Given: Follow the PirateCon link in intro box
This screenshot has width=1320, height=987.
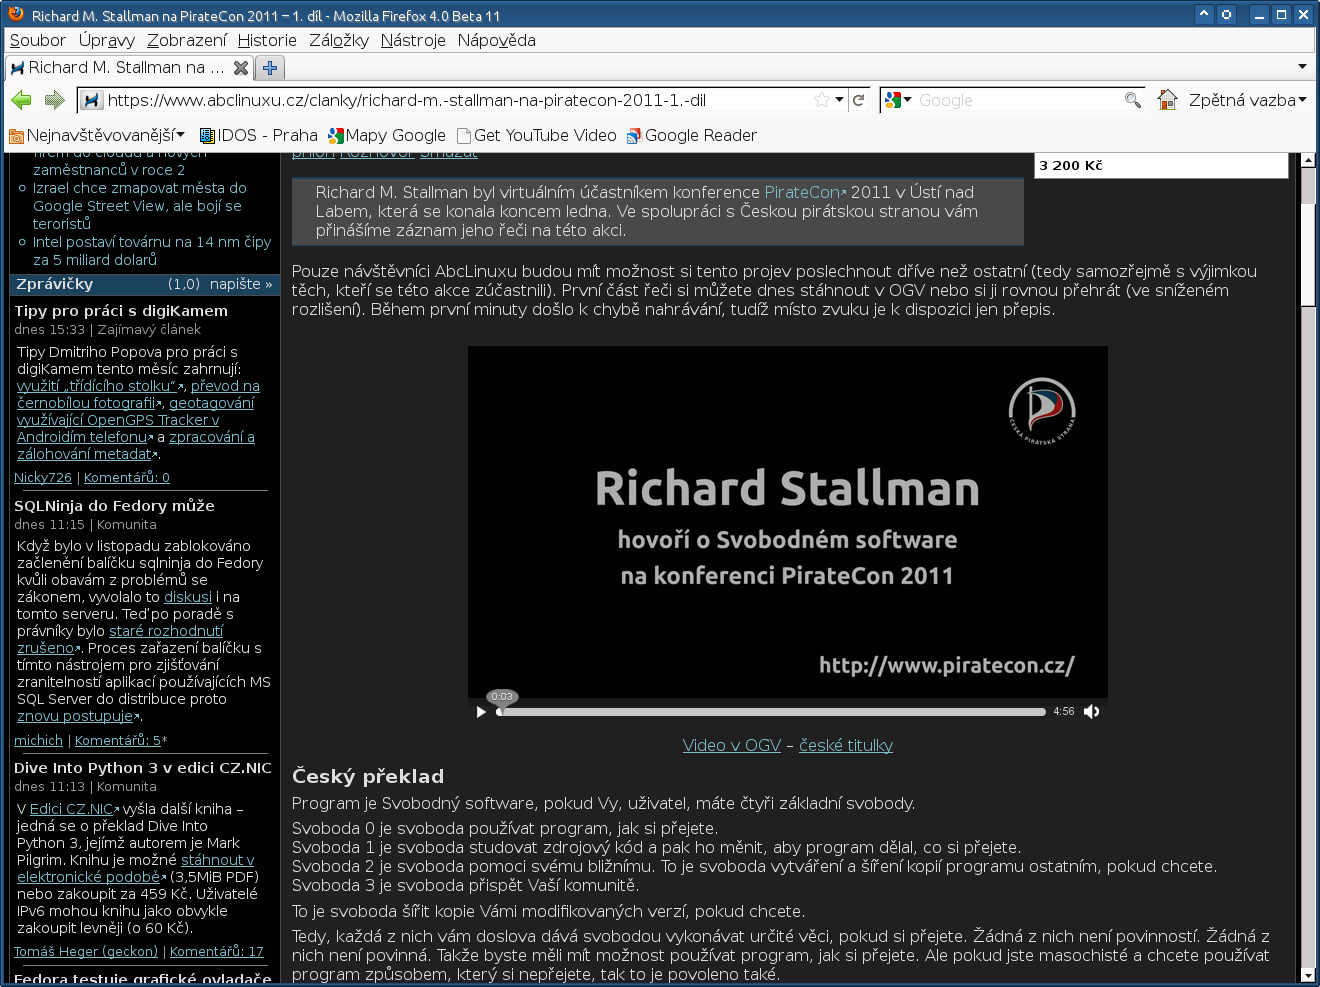Looking at the screenshot, I should click(x=805, y=192).
